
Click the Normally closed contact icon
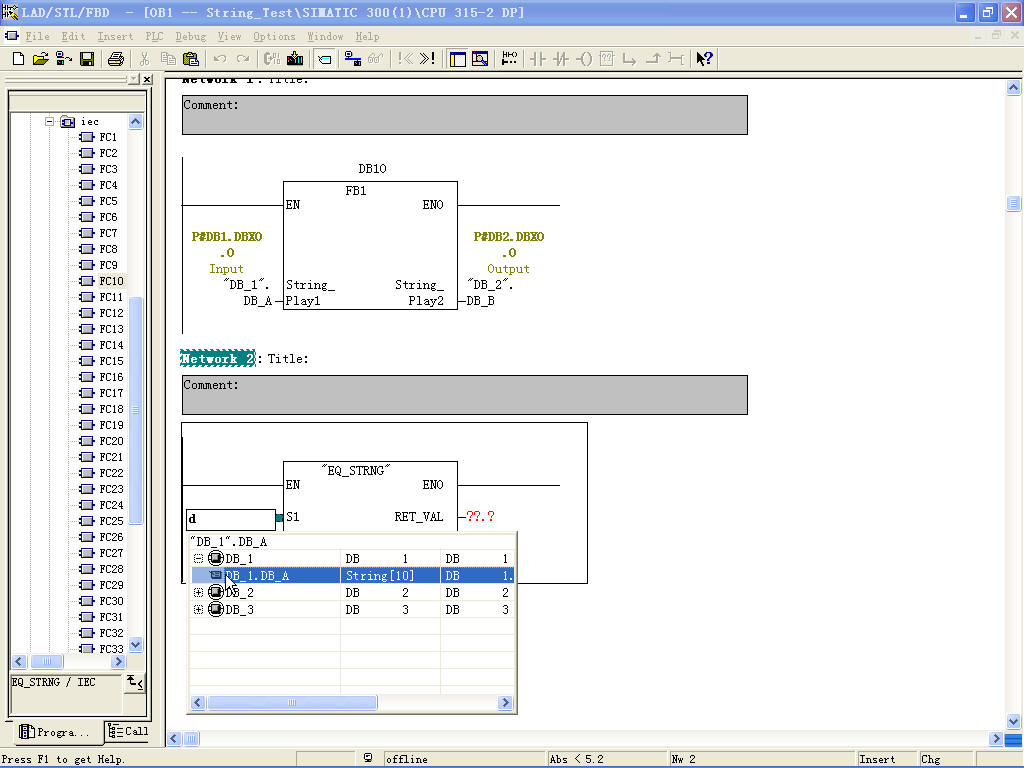(x=561, y=59)
